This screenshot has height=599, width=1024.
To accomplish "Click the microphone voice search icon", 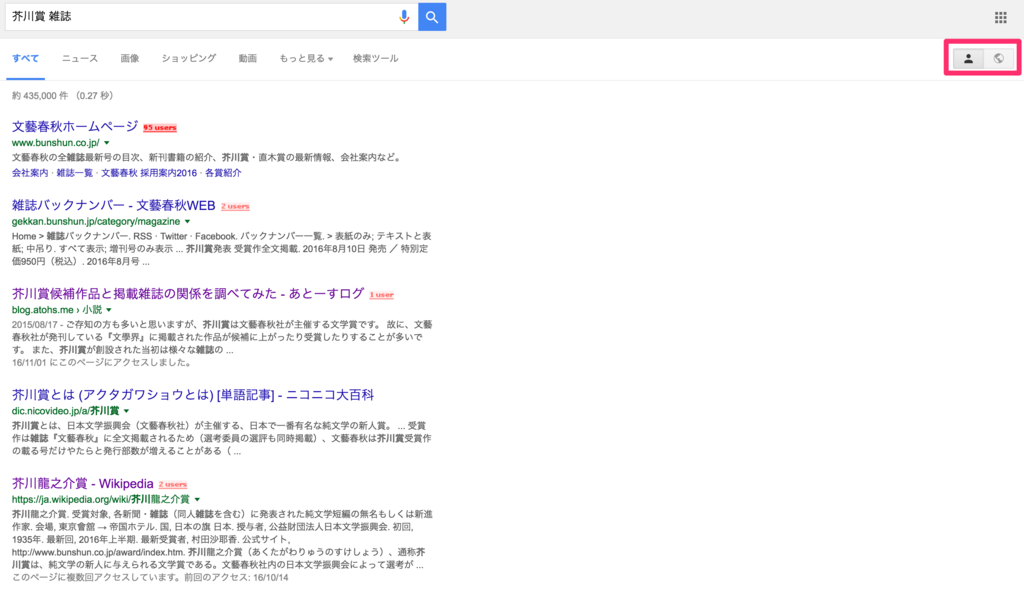I will 404,17.
